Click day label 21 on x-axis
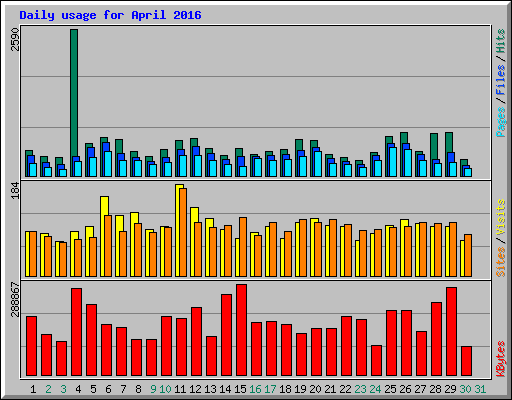Screen dimensions: 512x400 tap(330, 389)
